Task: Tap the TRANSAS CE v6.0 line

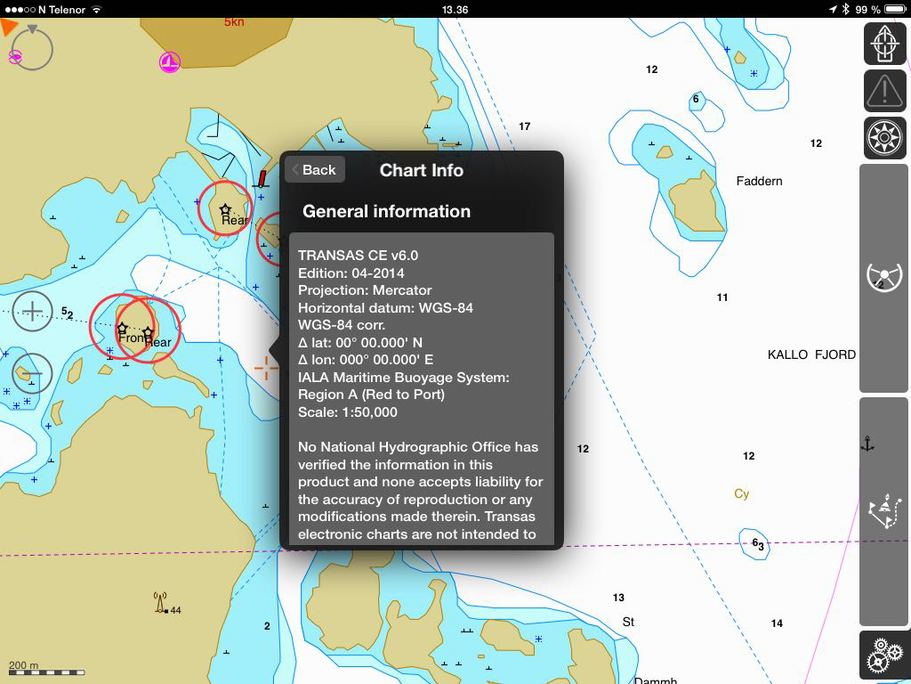Action: (x=358, y=255)
